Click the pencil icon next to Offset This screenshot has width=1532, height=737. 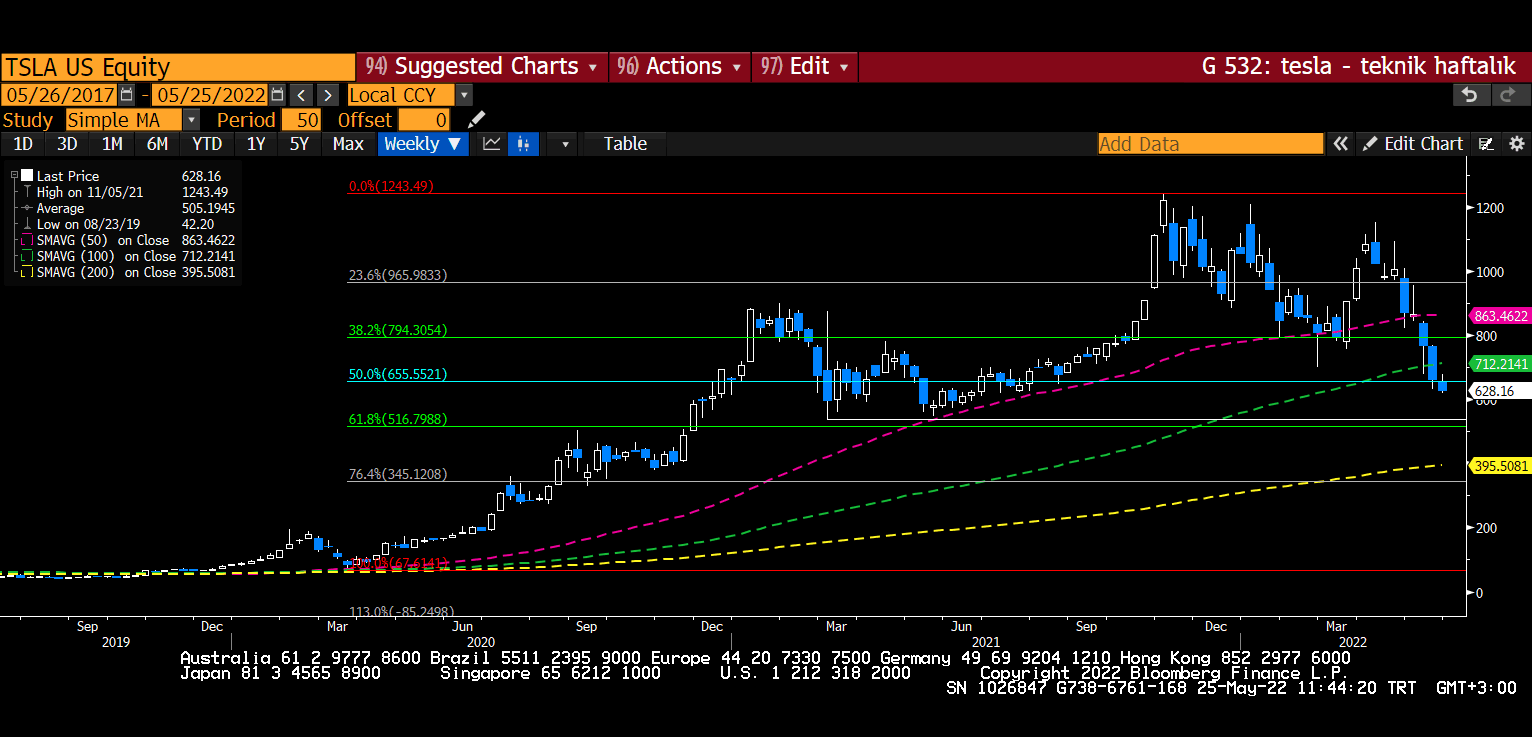pos(476,120)
